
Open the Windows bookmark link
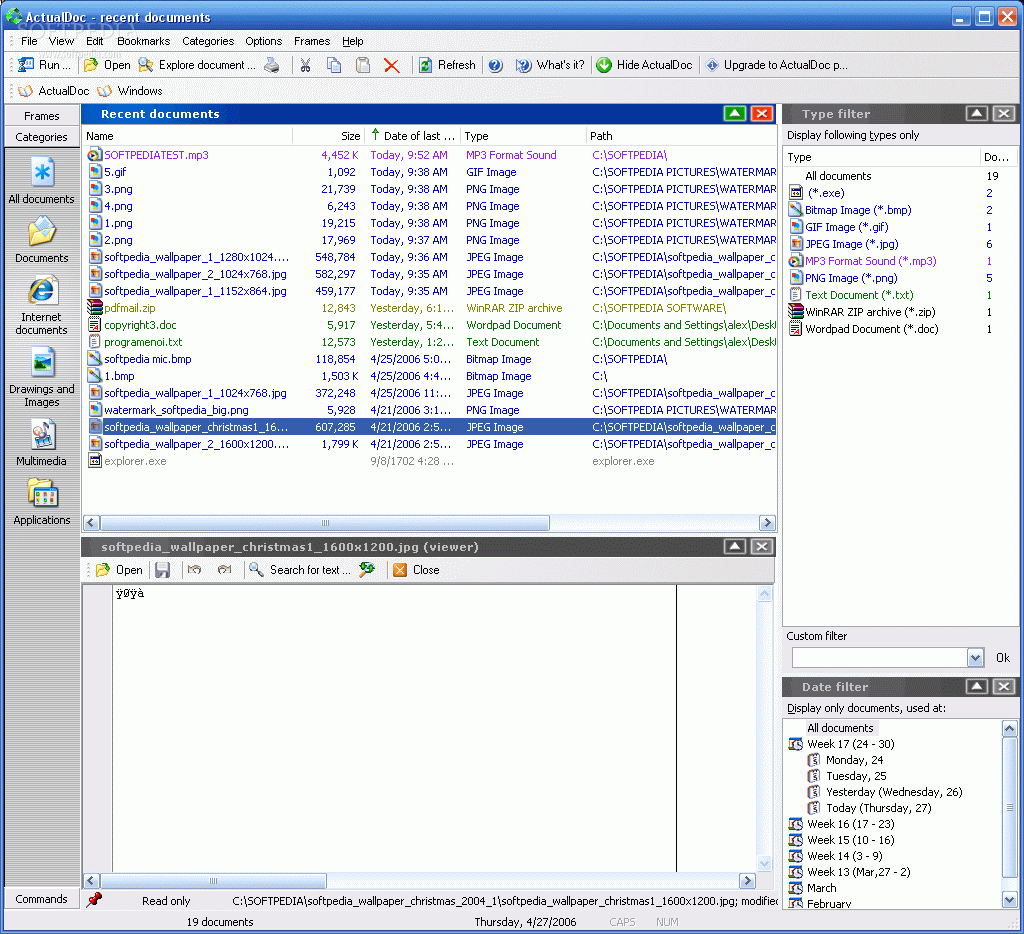point(130,91)
